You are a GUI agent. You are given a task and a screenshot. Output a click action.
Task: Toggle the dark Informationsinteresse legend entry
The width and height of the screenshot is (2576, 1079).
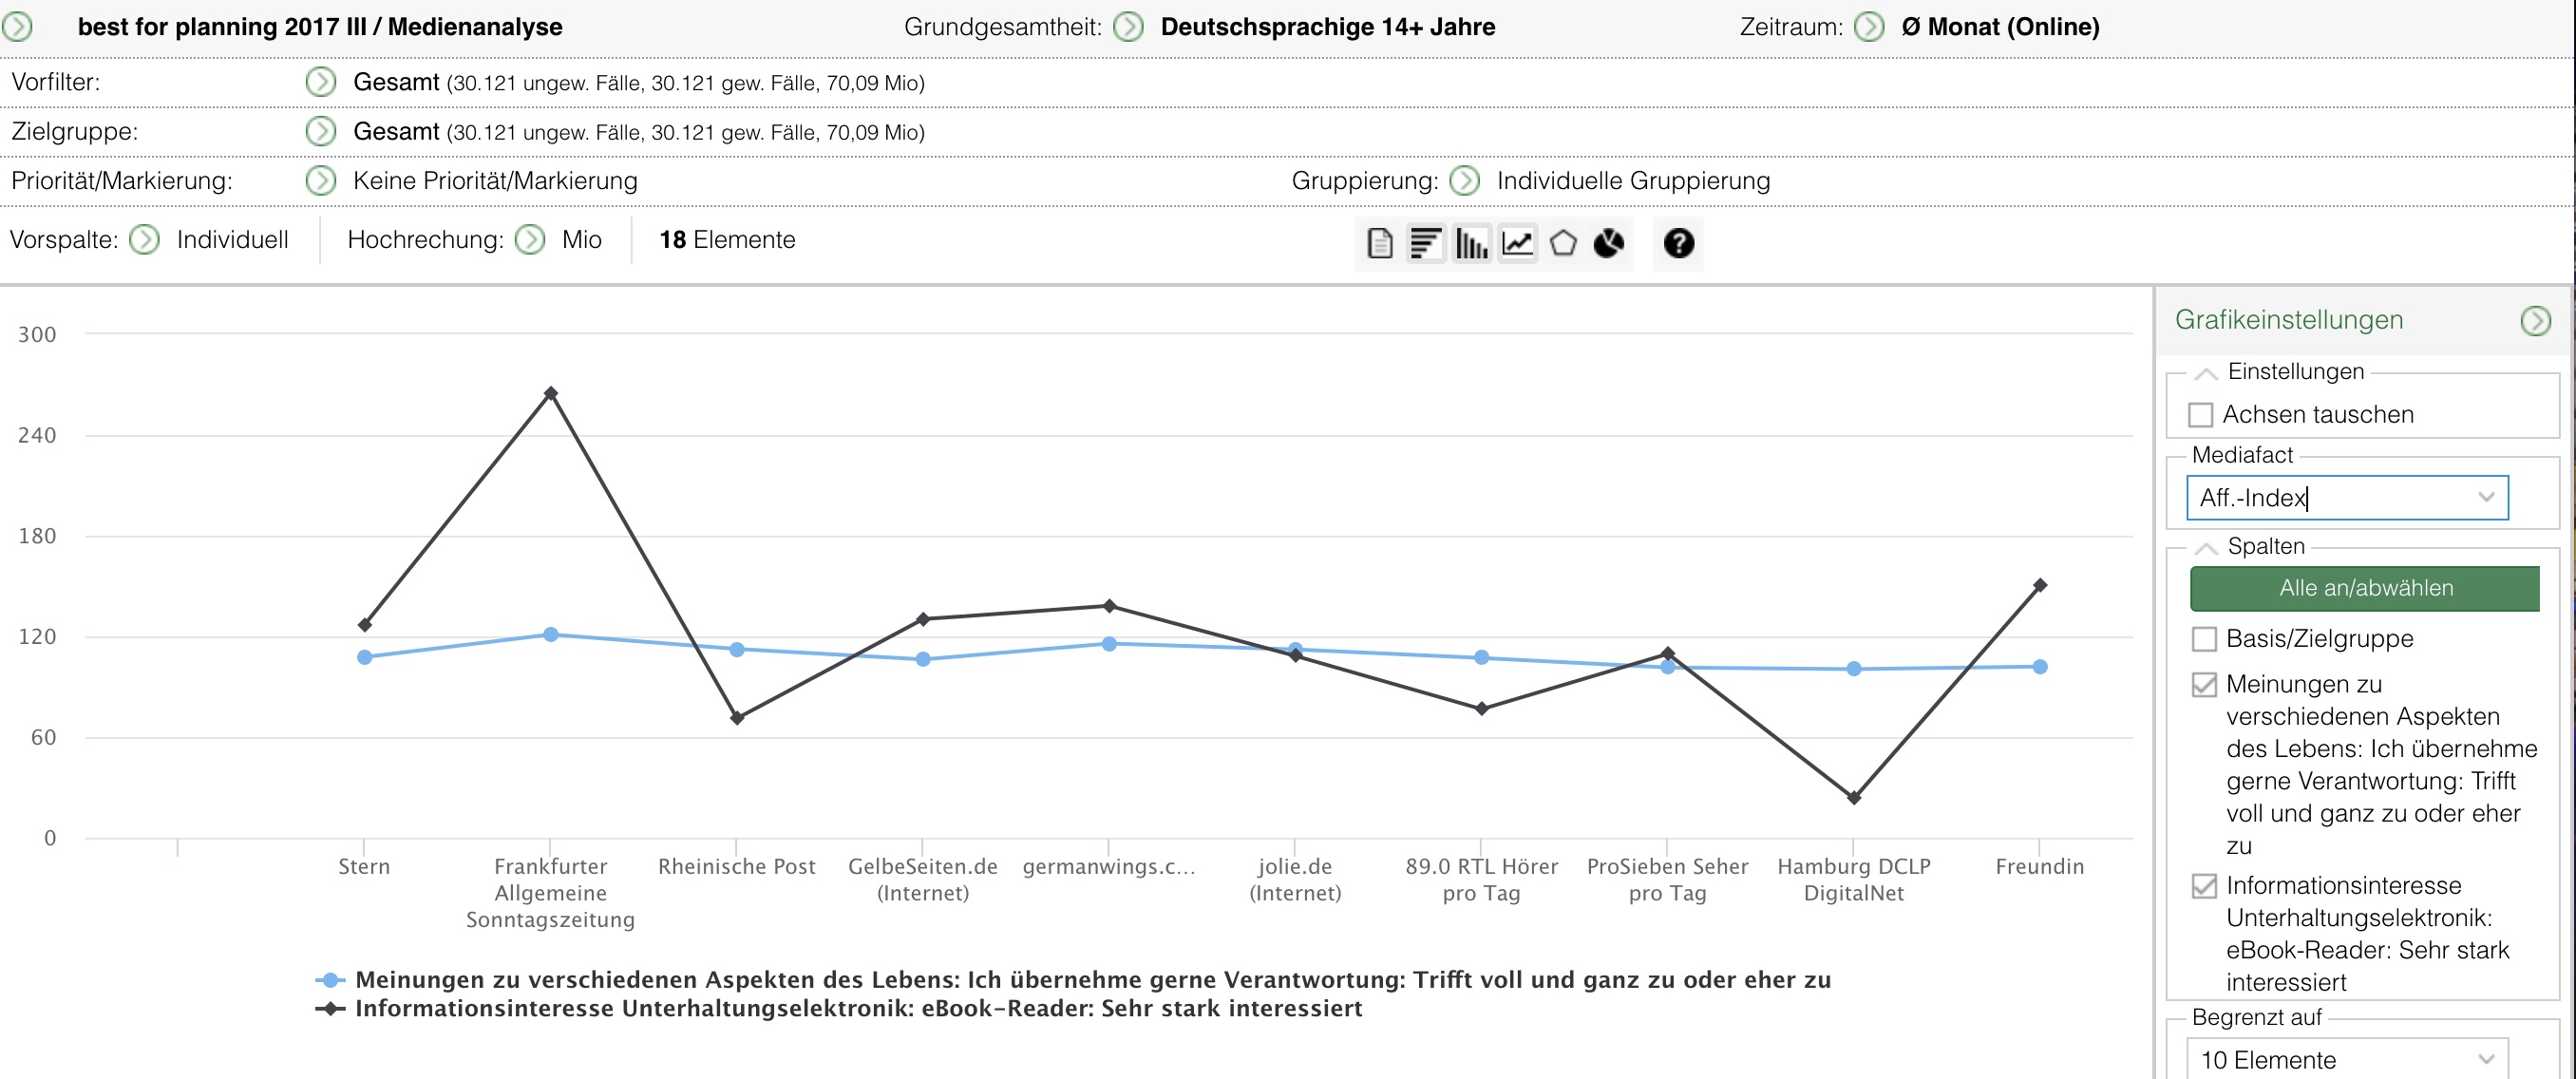839,1009
